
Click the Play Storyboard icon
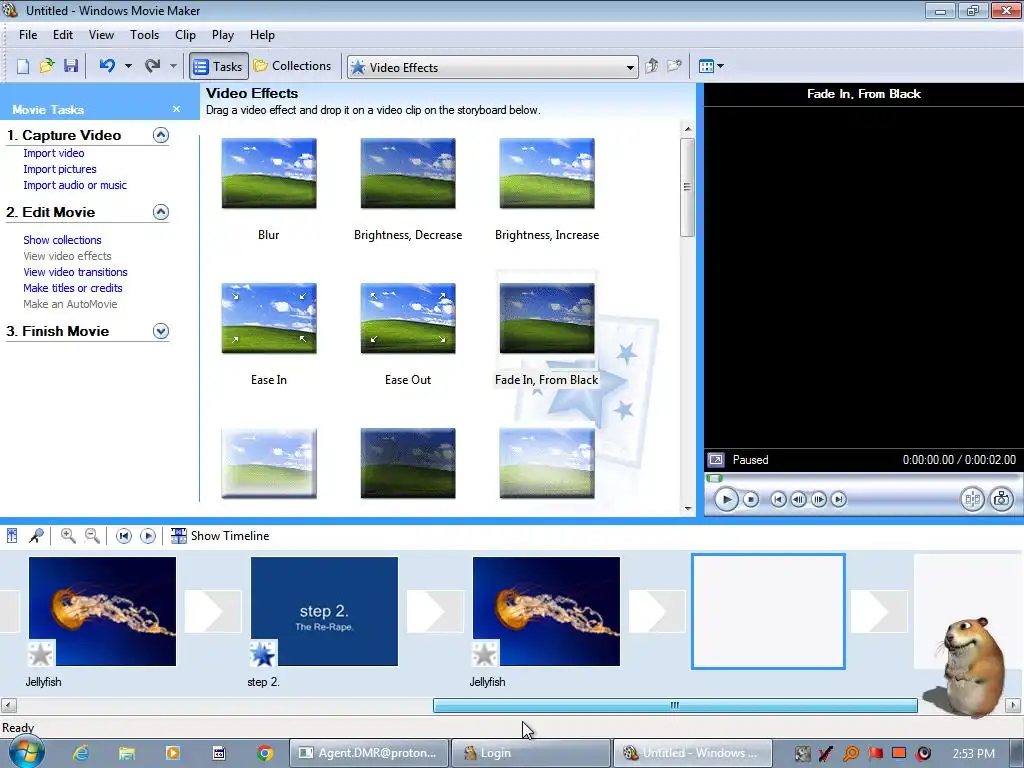148,536
